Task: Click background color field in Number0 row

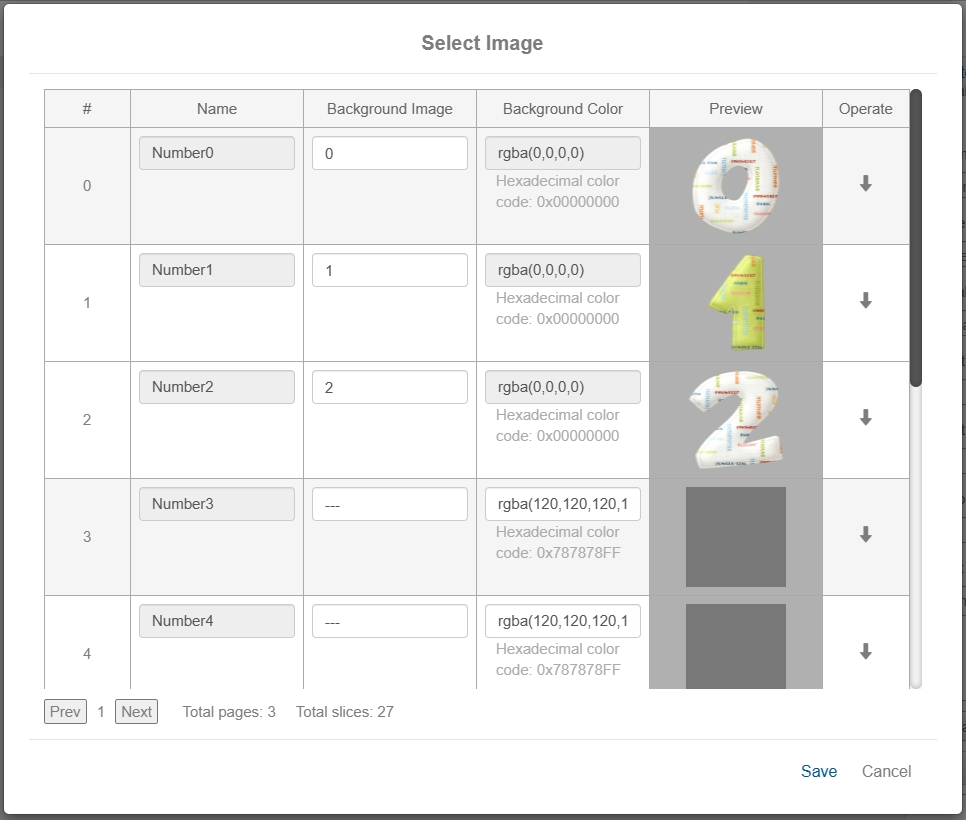Action: (563, 153)
